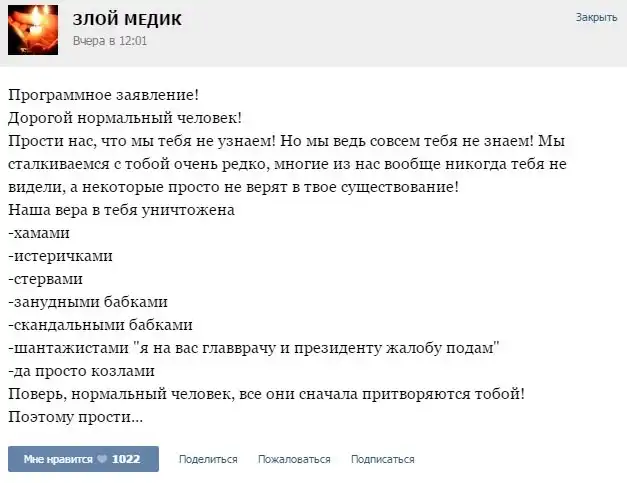627x483 pixels.
Task: Click the closing line Поэтому прости...
Action: point(75,416)
